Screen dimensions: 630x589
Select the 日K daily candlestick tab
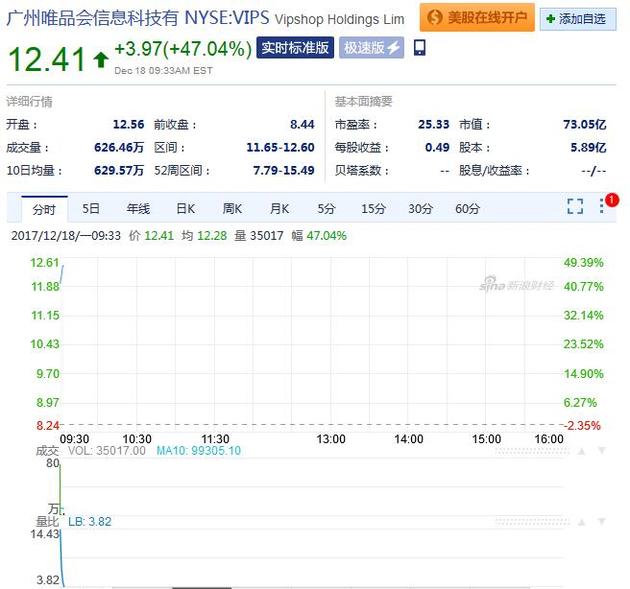point(185,209)
